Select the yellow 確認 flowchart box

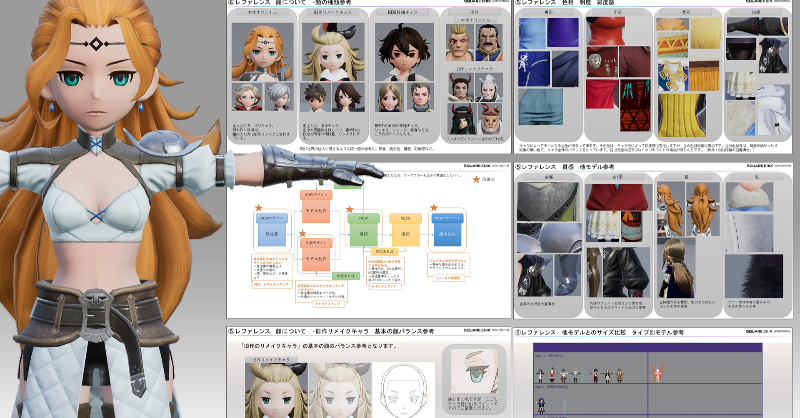(405, 230)
